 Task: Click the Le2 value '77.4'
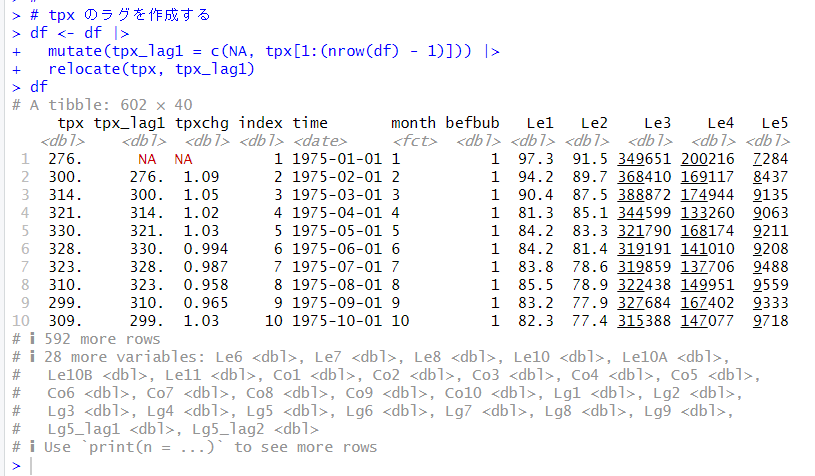[x=589, y=321]
